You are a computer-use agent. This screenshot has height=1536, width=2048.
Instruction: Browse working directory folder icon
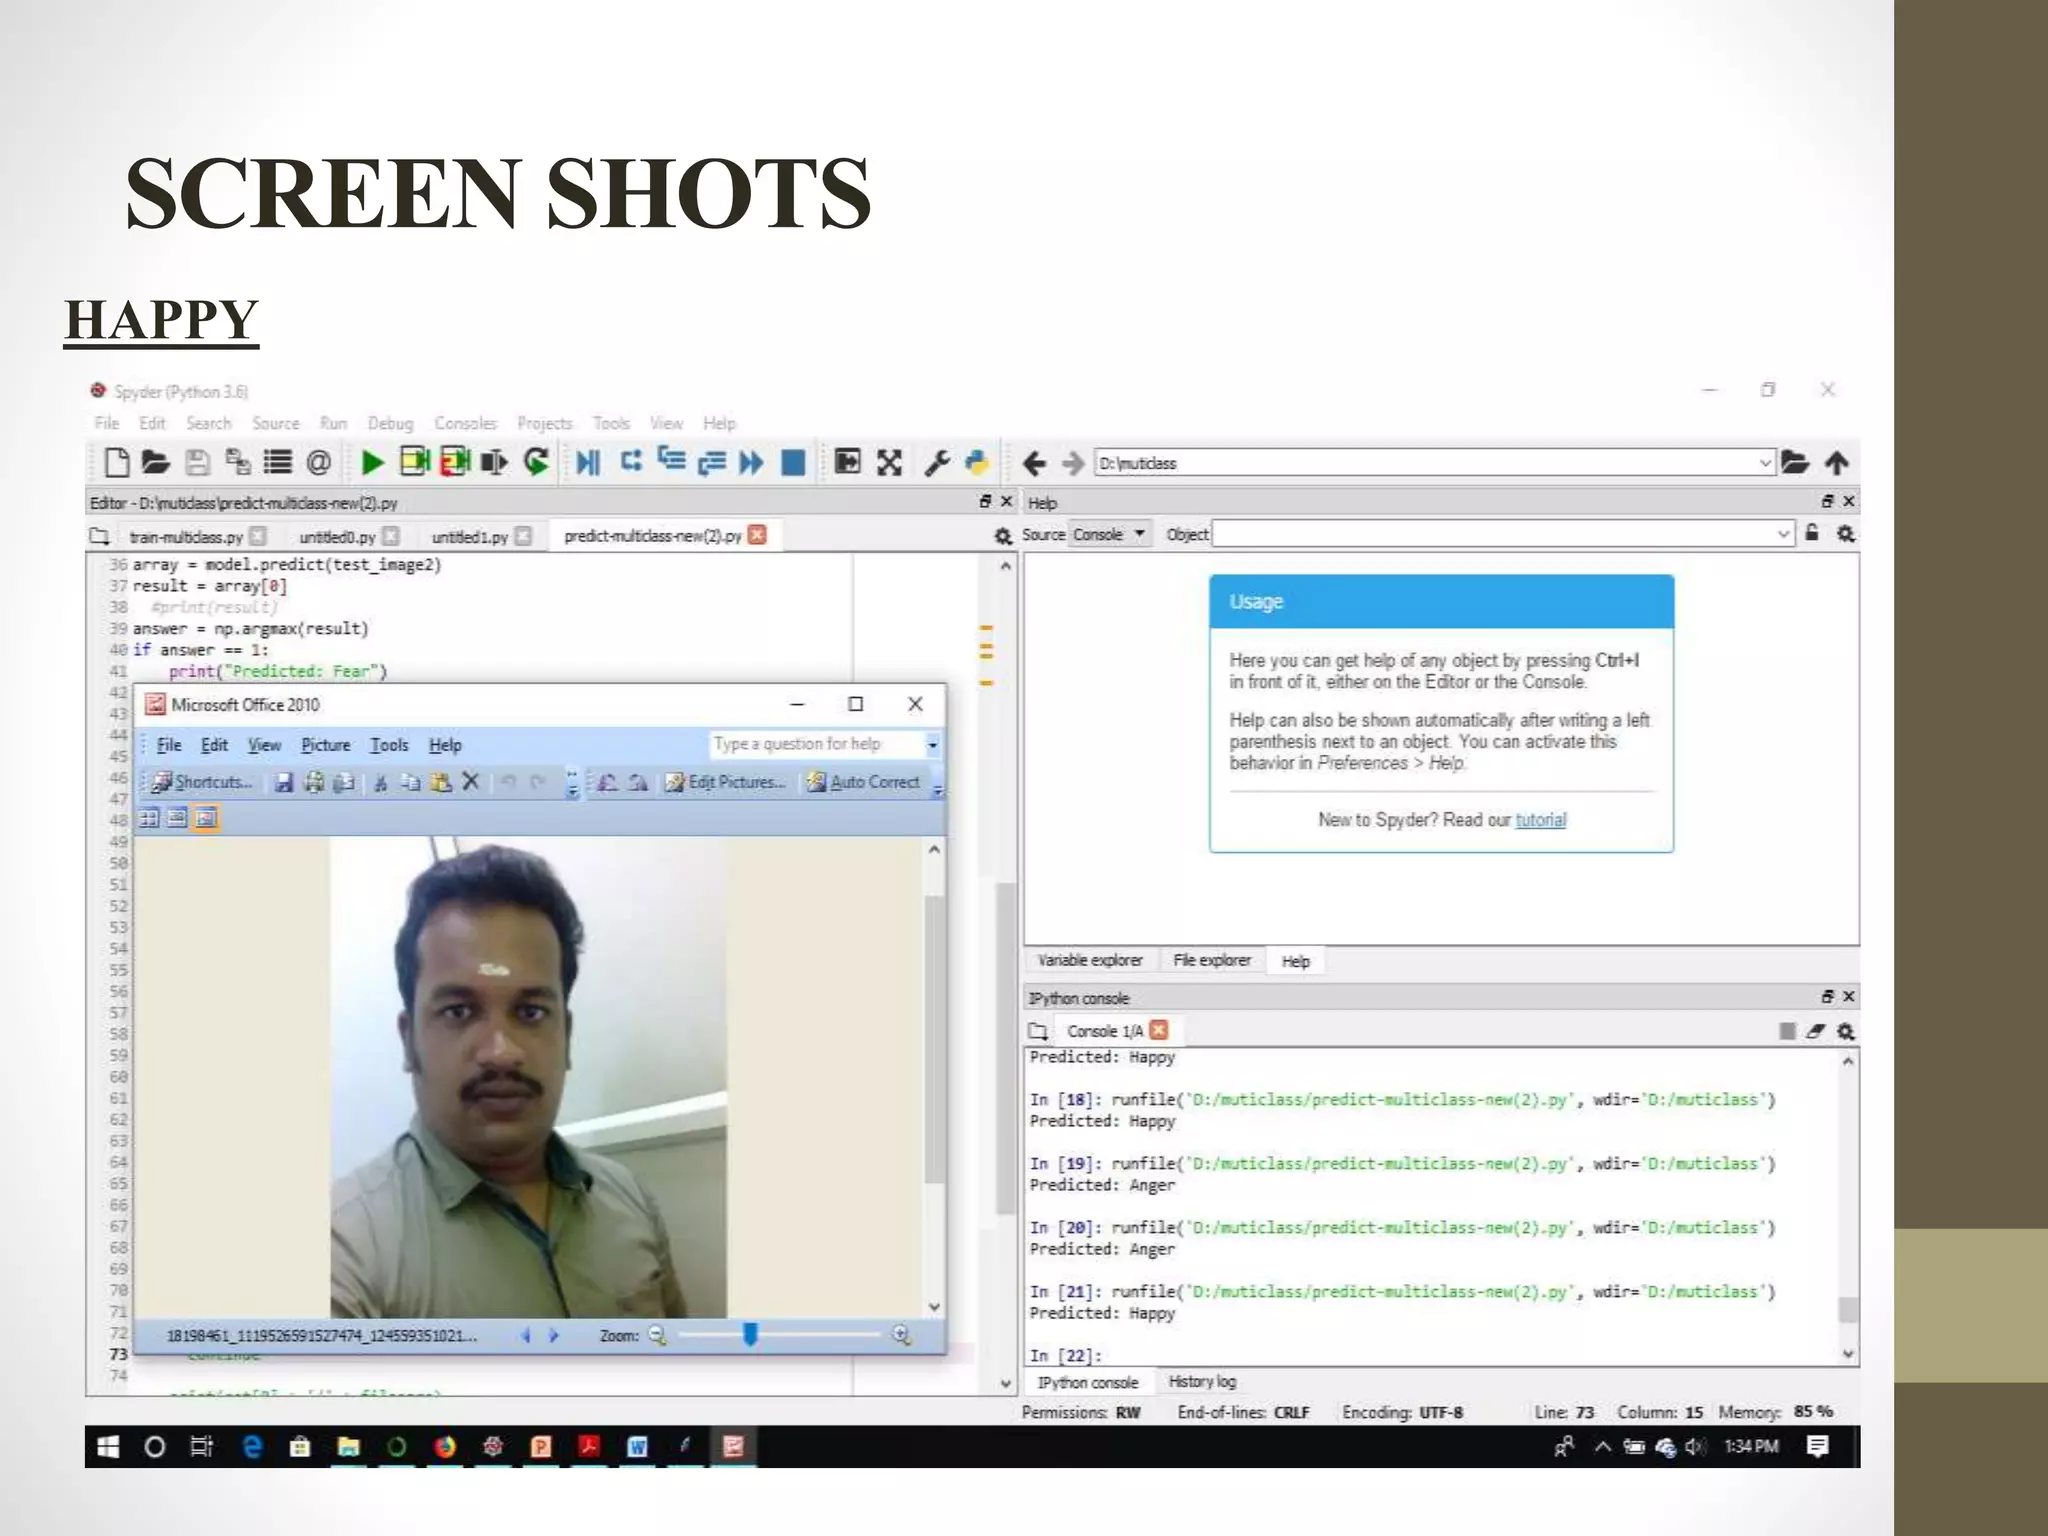tap(1795, 462)
